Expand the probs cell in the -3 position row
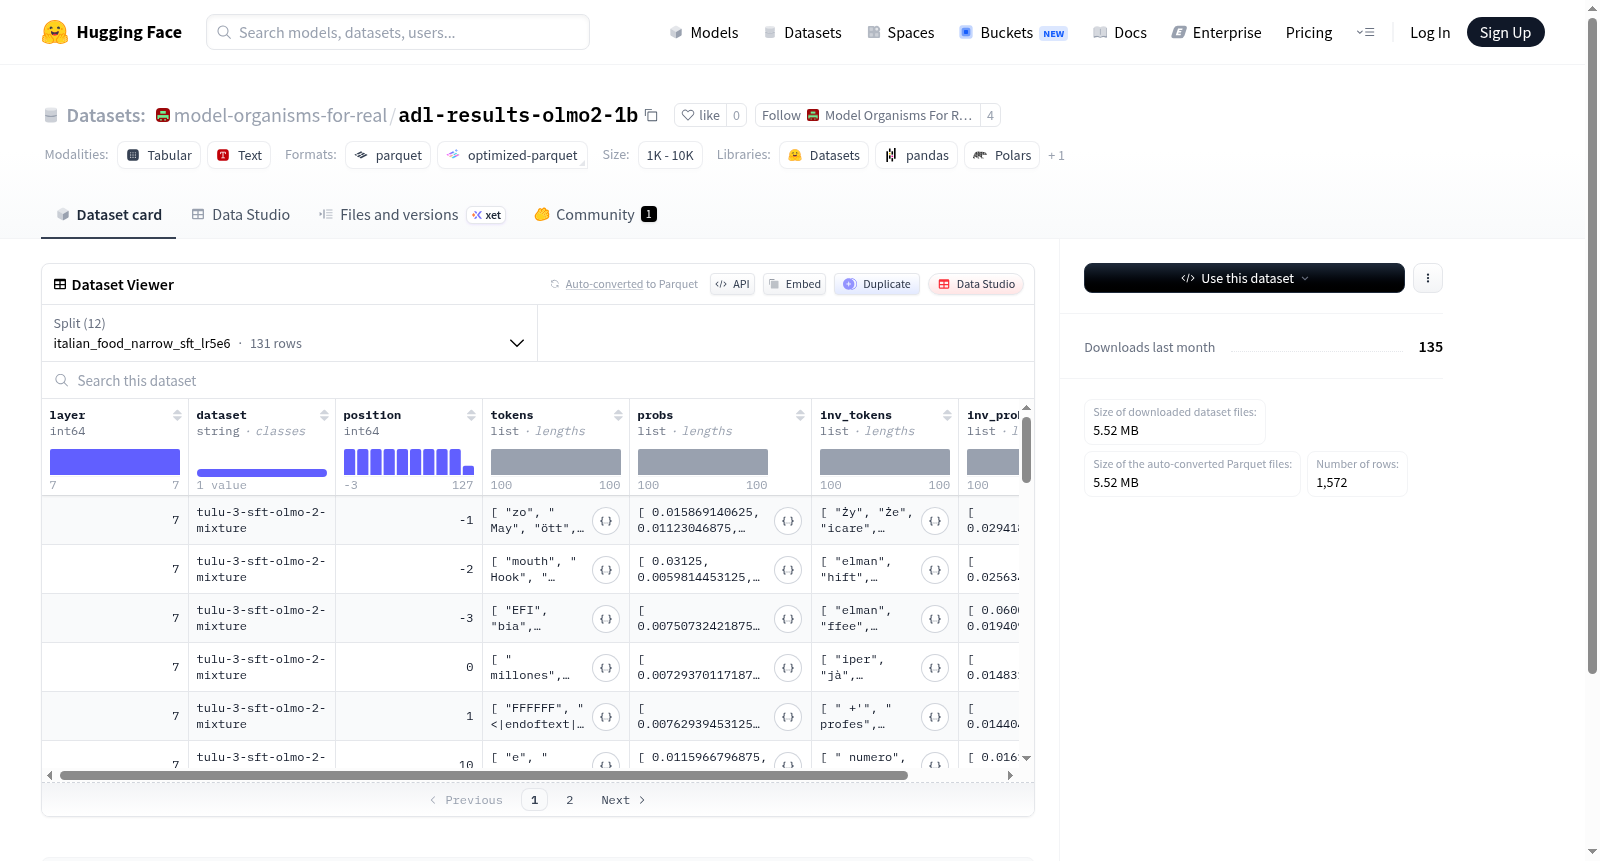The width and height of the screenshot is (1600, 861). 788,619
